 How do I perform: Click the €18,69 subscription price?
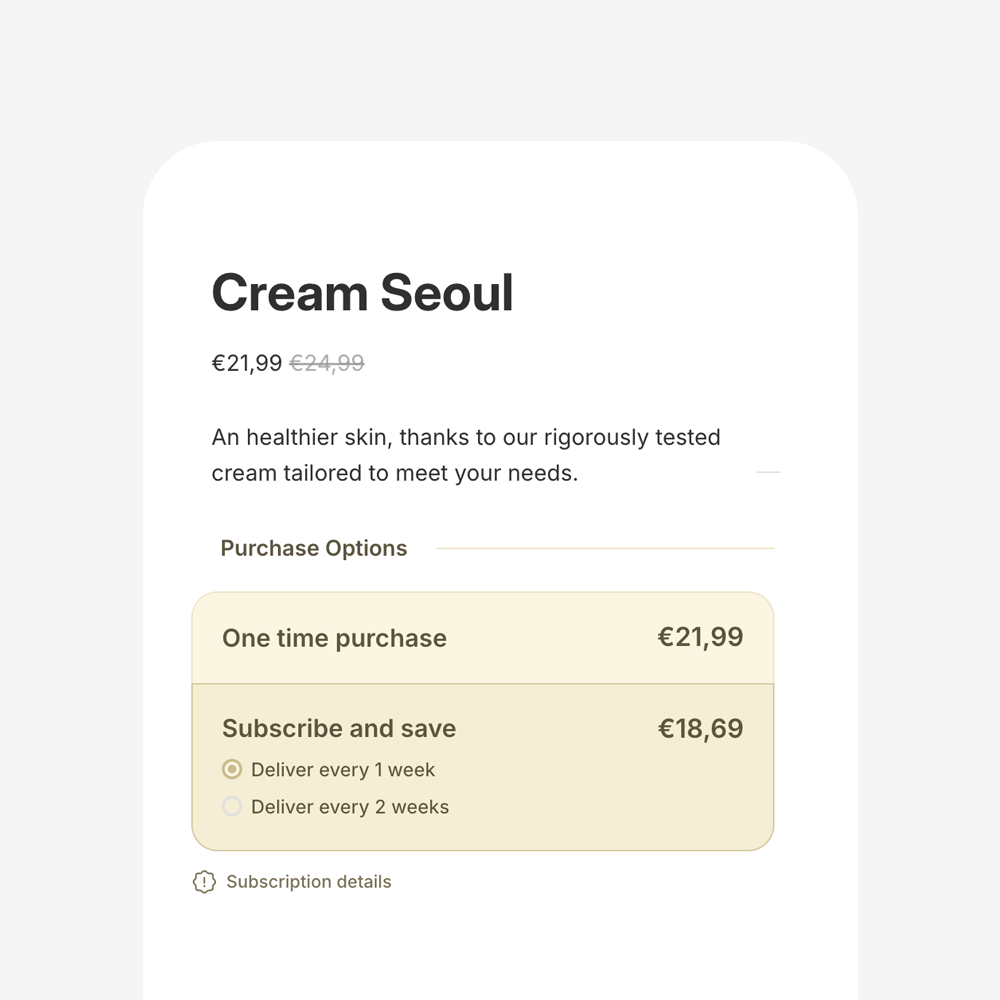pyautogui.click(x=700, y=729)
